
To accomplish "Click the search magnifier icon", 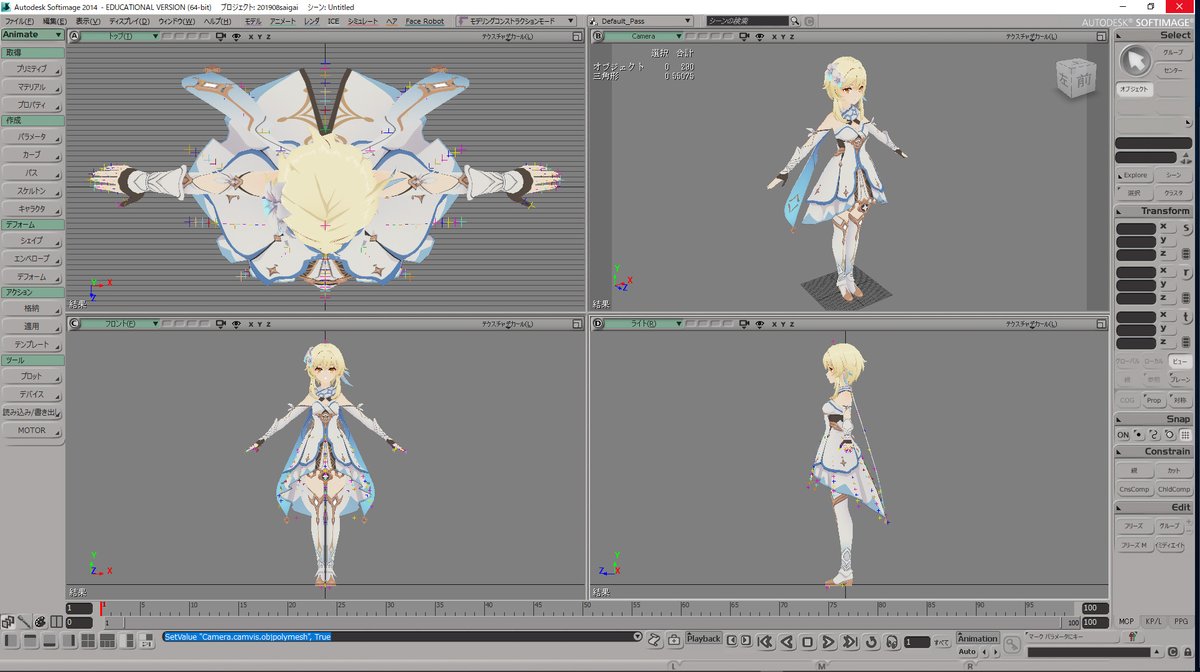I will click(x=794, y=21).
